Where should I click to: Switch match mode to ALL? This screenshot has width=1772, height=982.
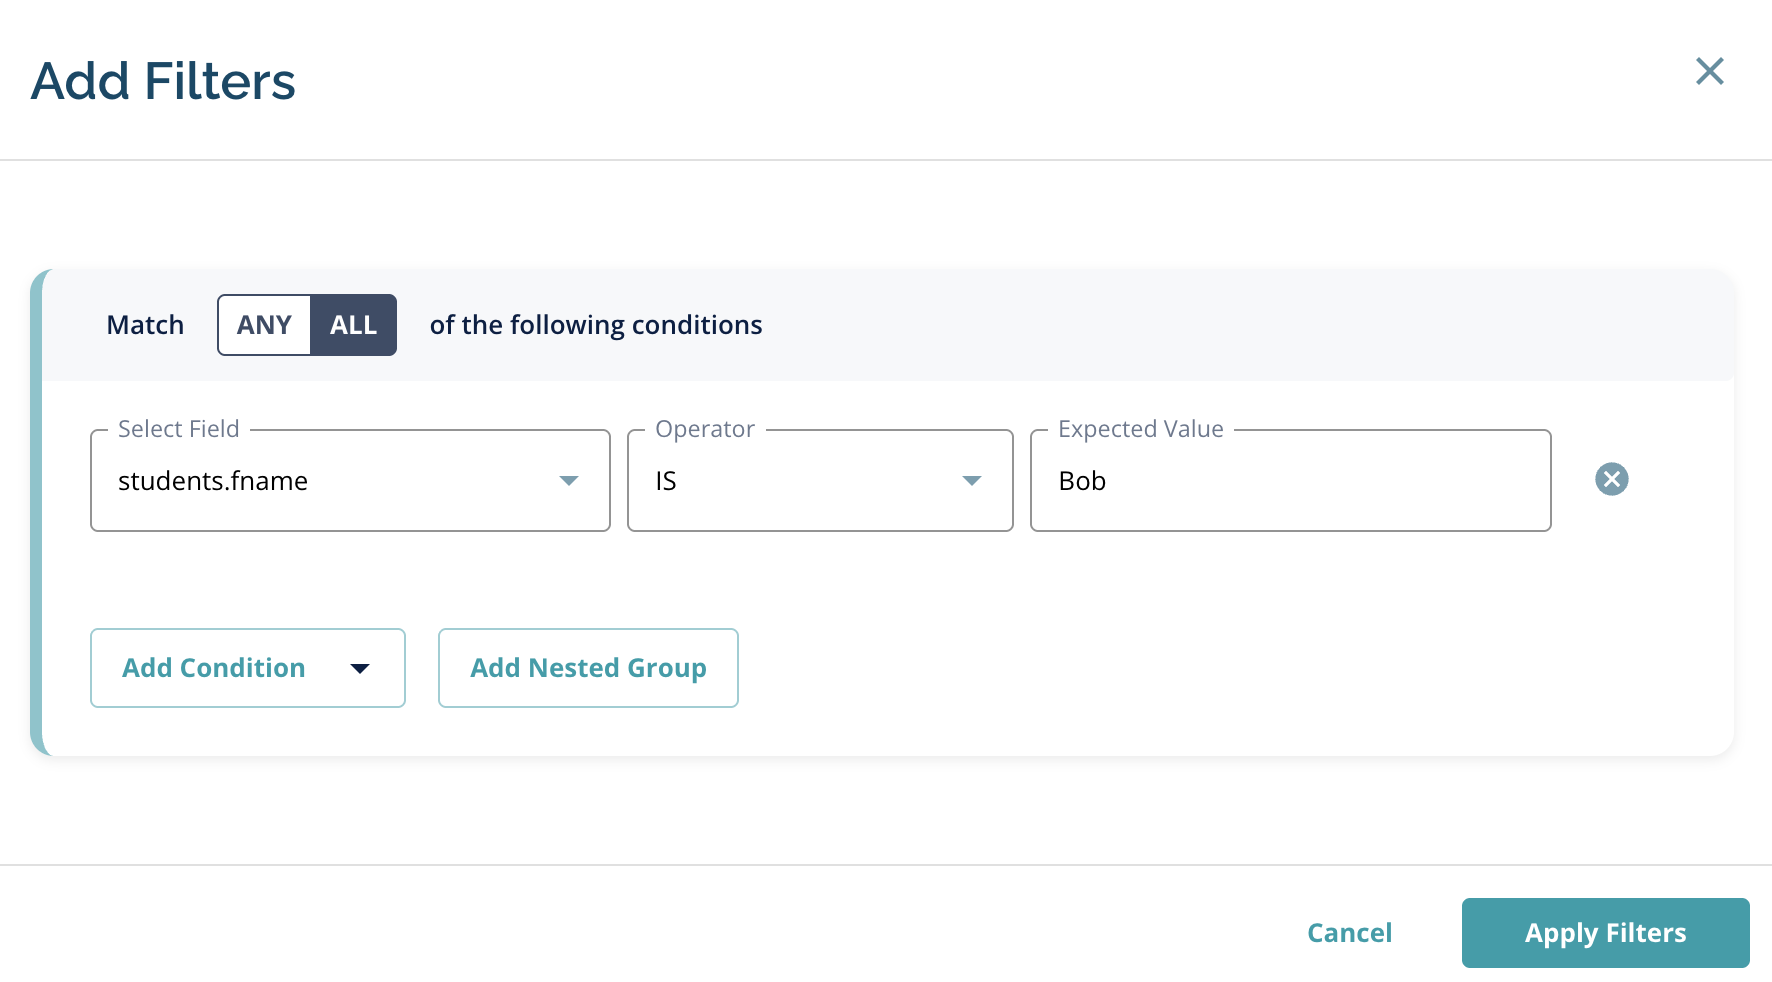(354, 325)
